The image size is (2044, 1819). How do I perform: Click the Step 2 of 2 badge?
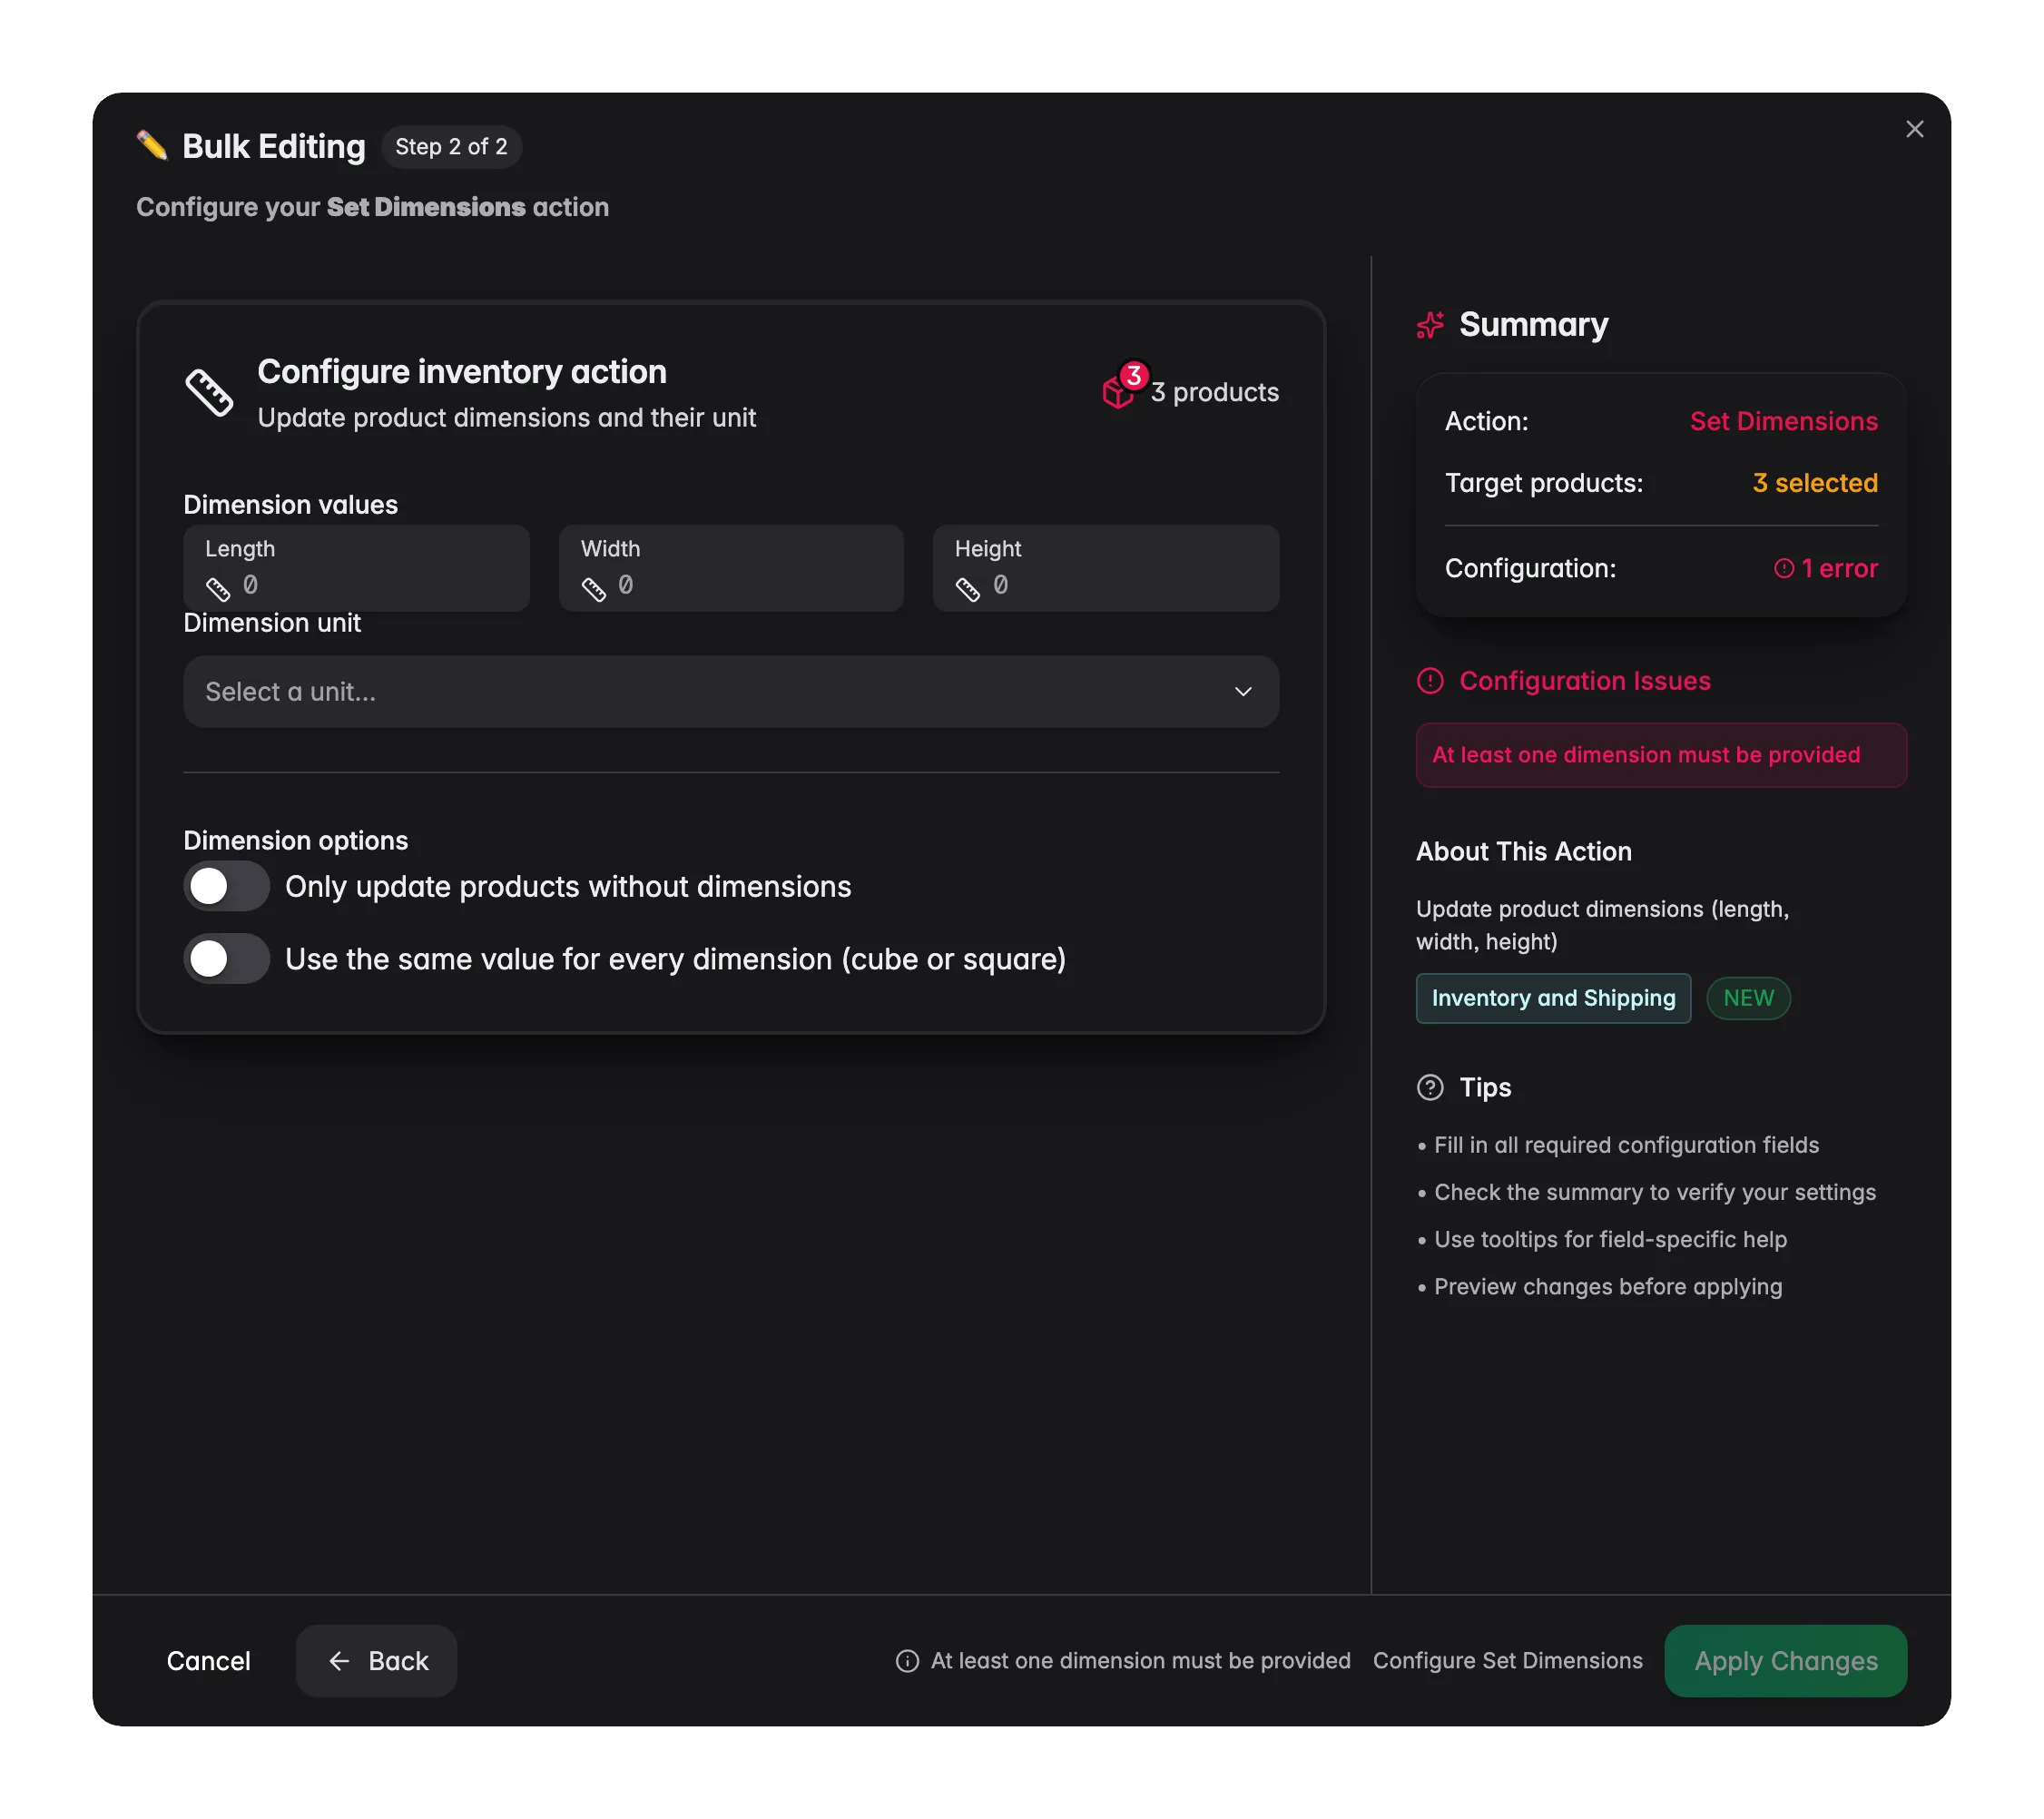point(451,147)
